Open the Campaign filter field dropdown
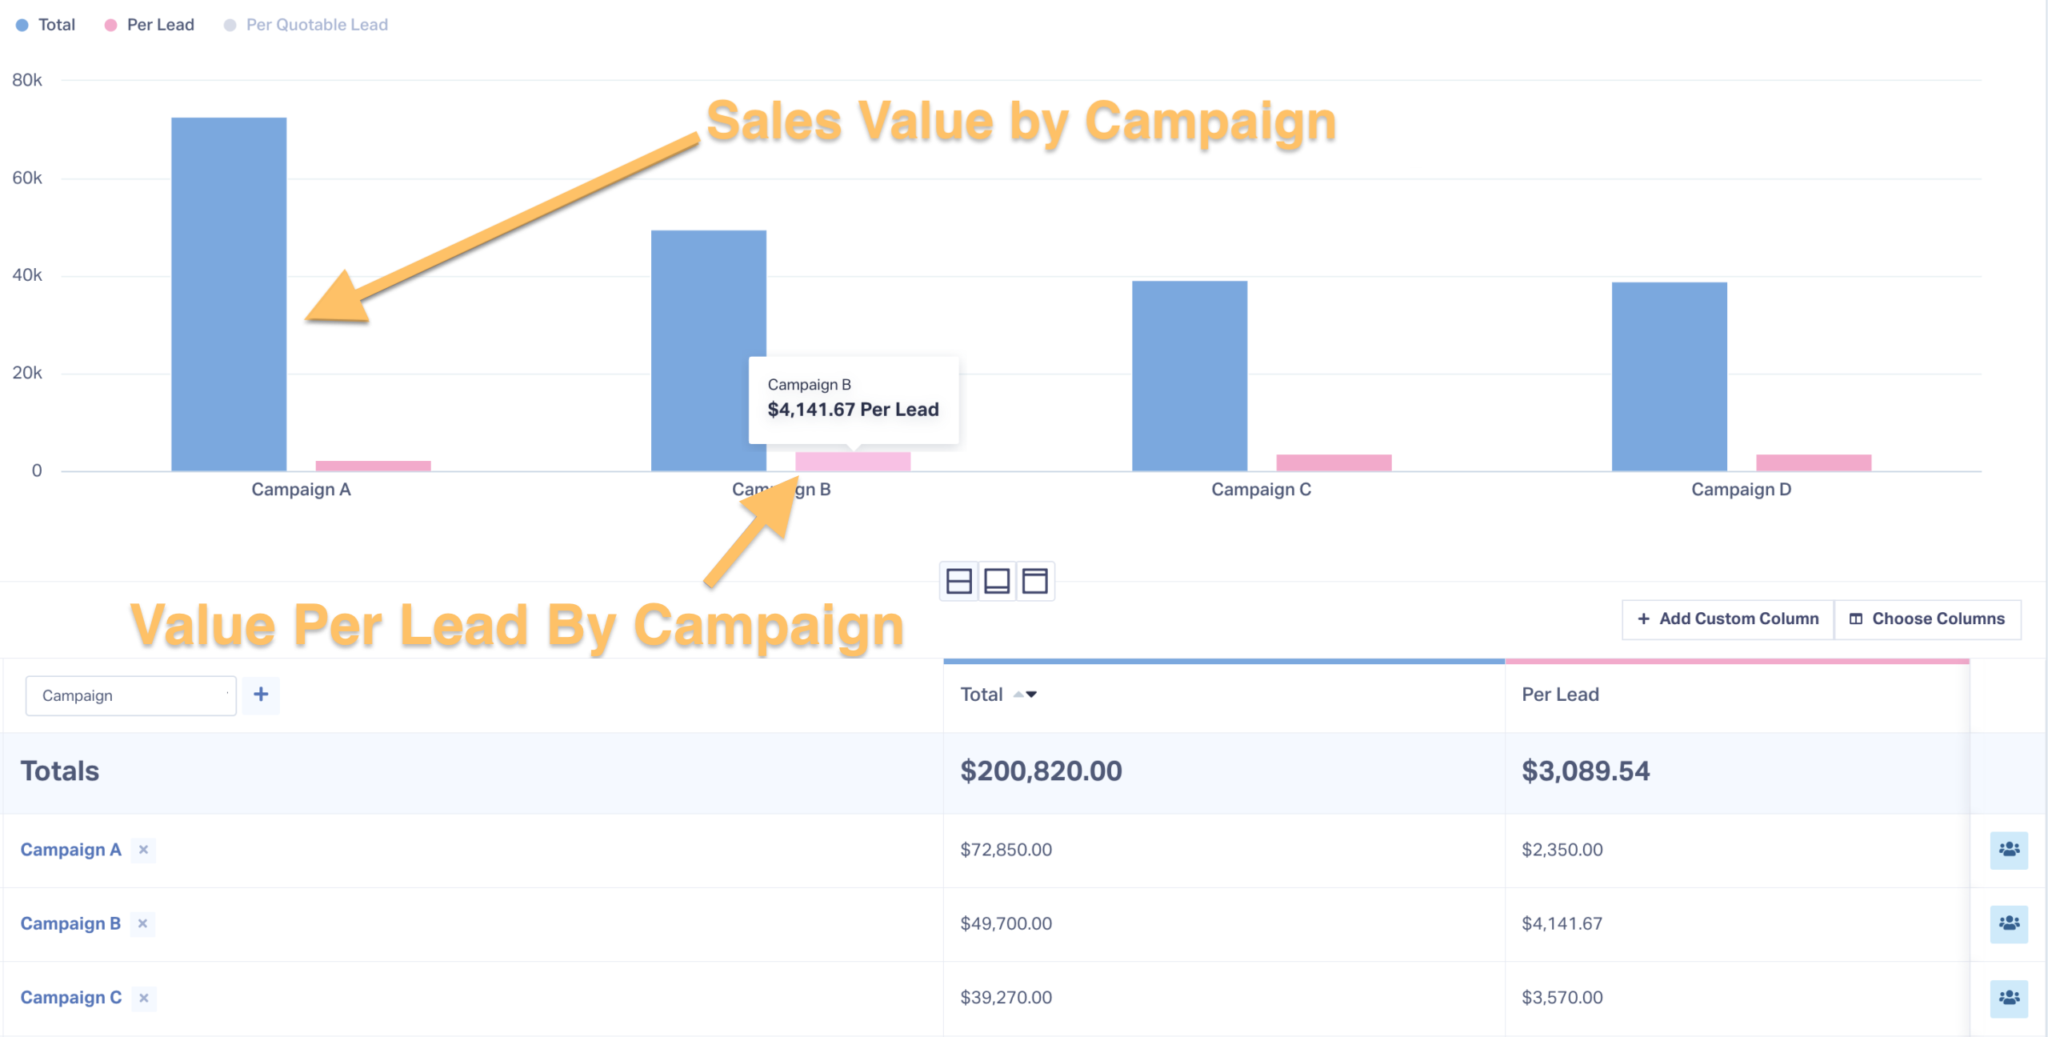 point(130,694)
